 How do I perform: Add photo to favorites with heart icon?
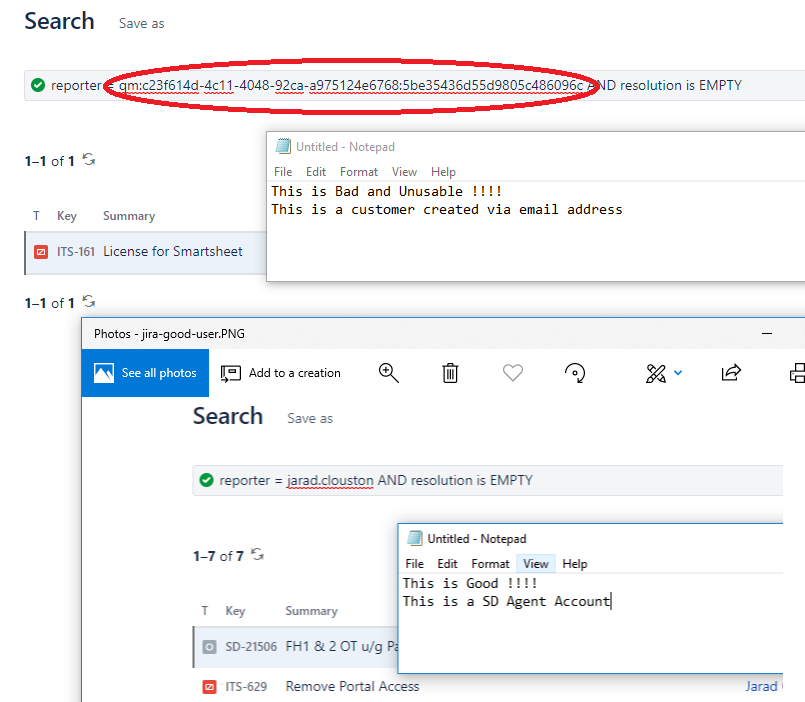(x=512, y=372)
